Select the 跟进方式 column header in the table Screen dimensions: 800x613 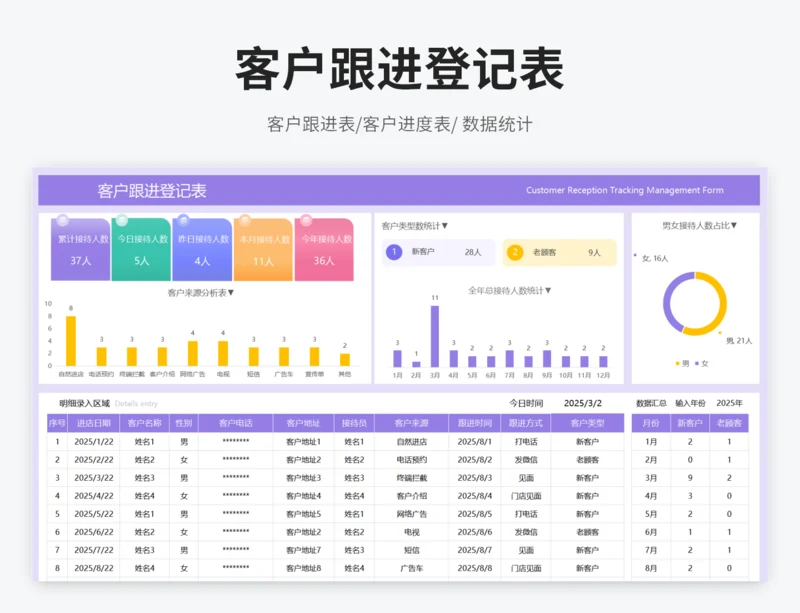[525, 423]
